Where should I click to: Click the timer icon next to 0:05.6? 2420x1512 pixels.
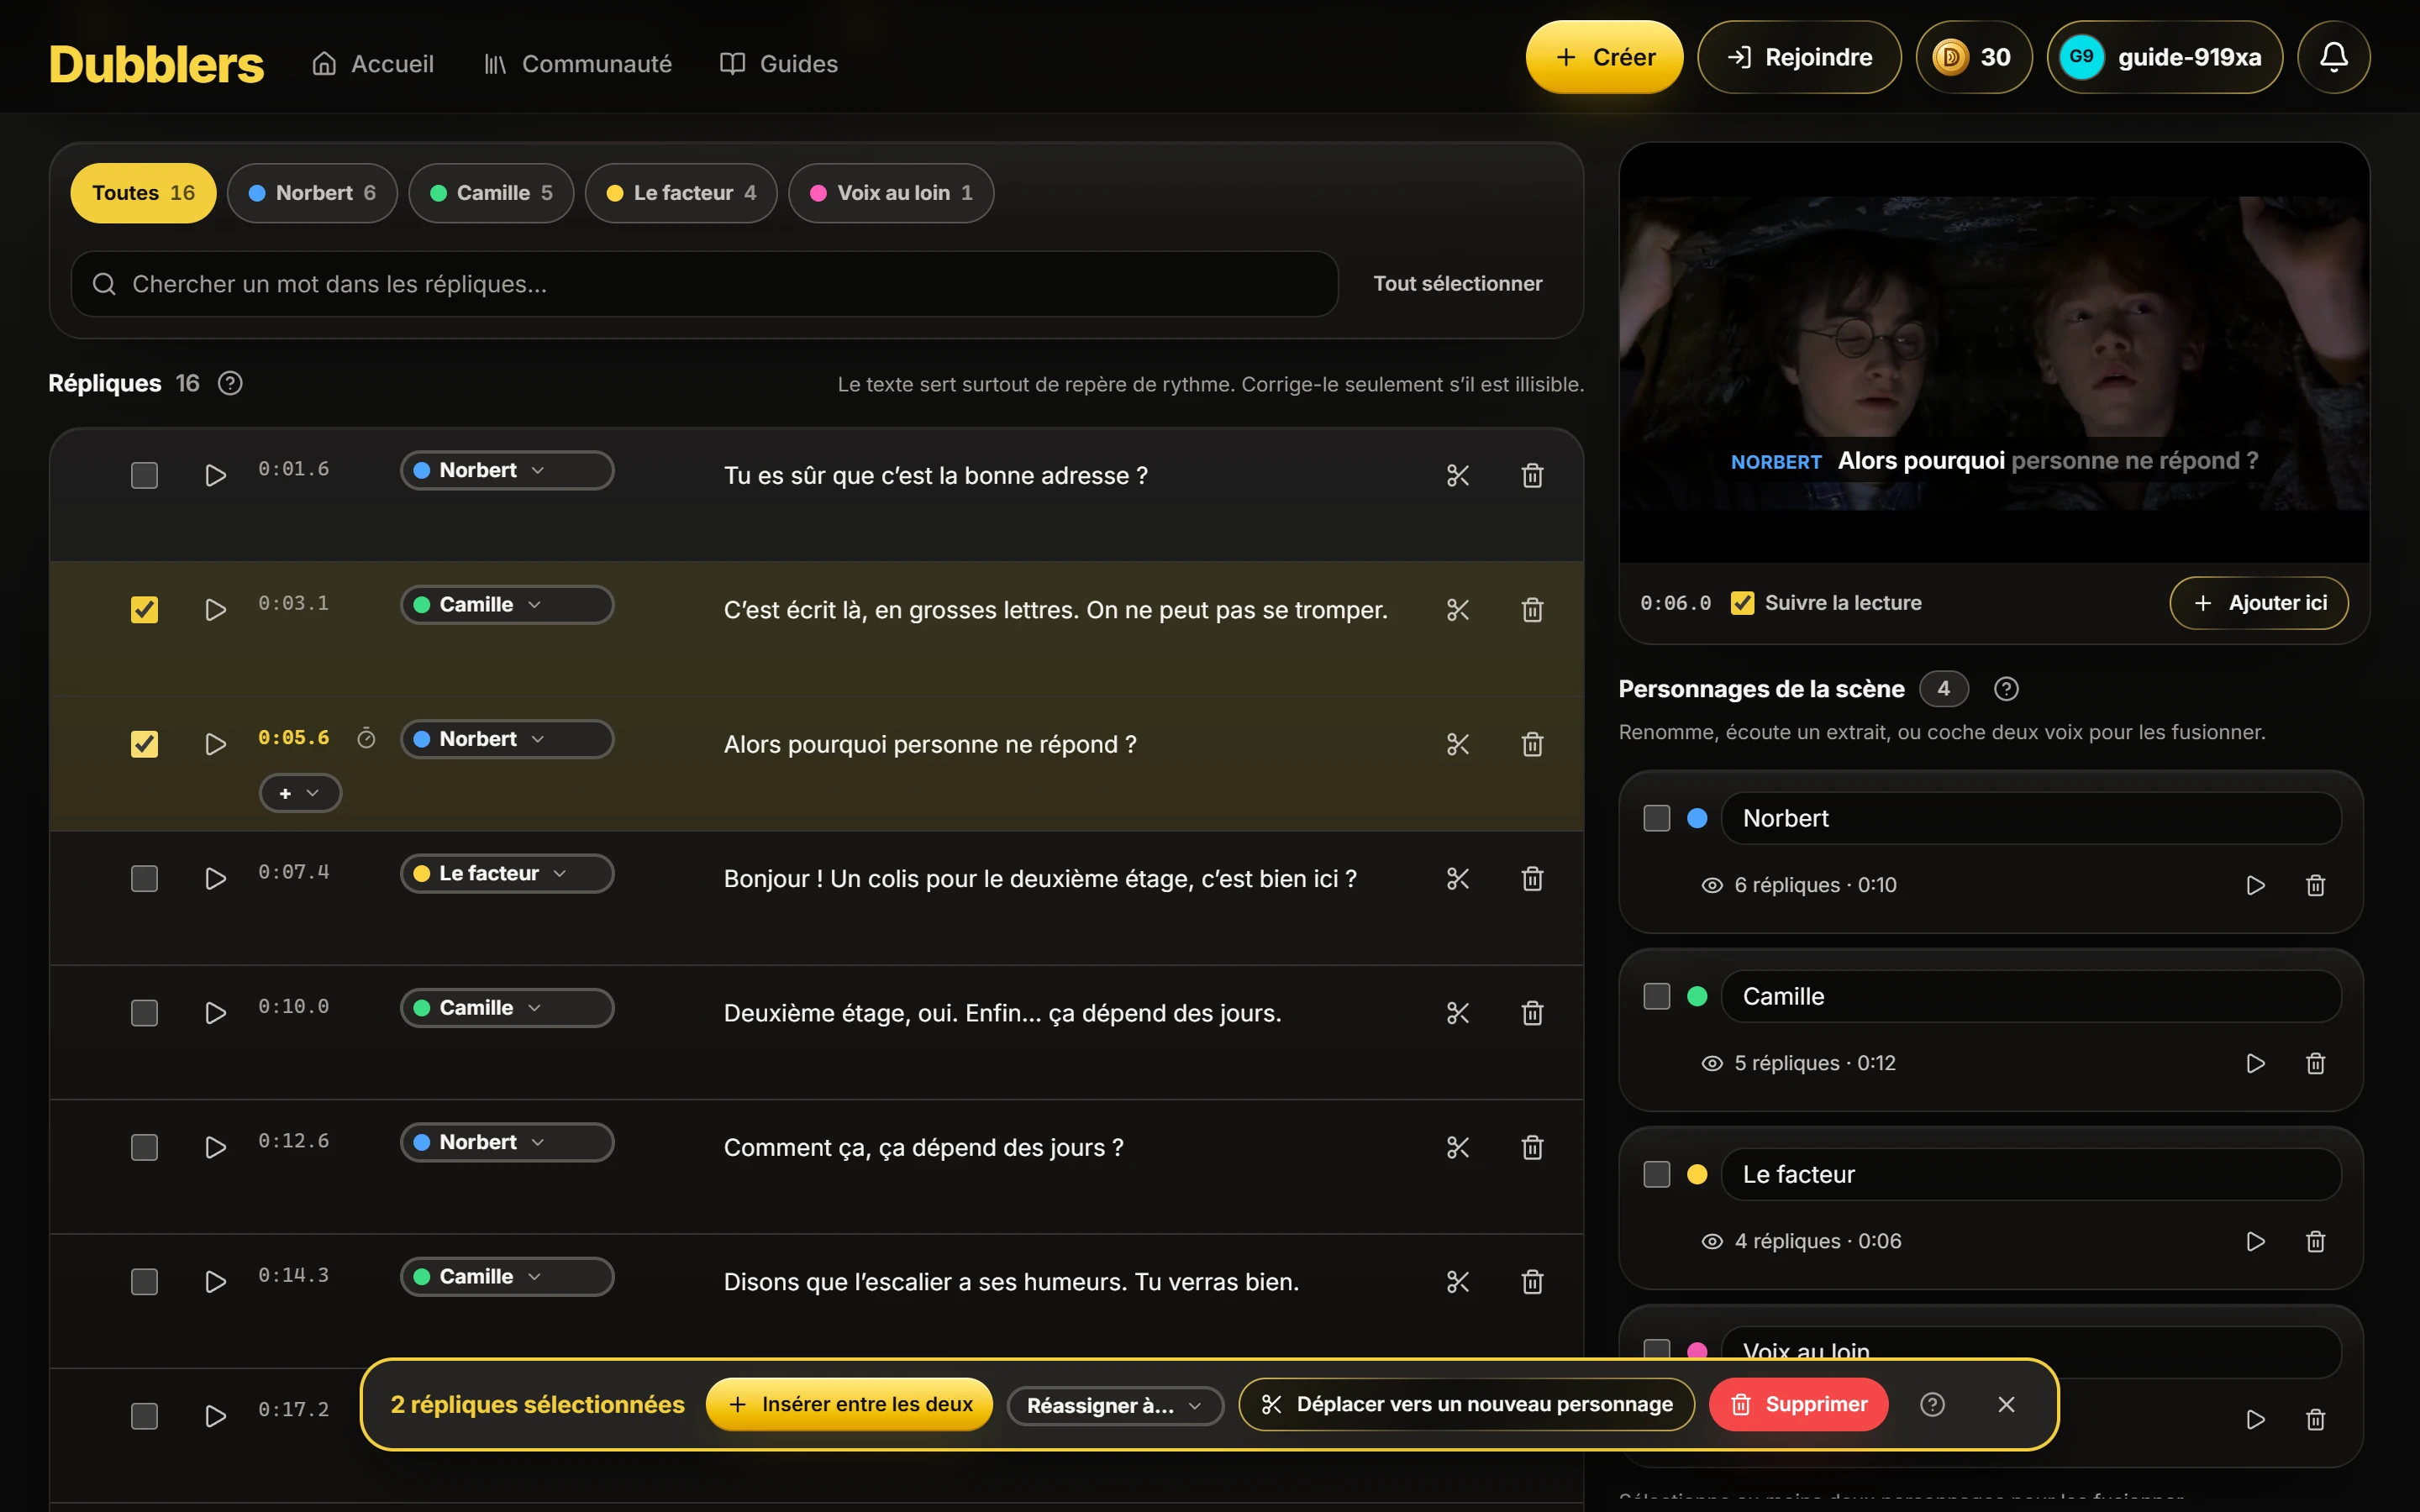pos(366,738)
